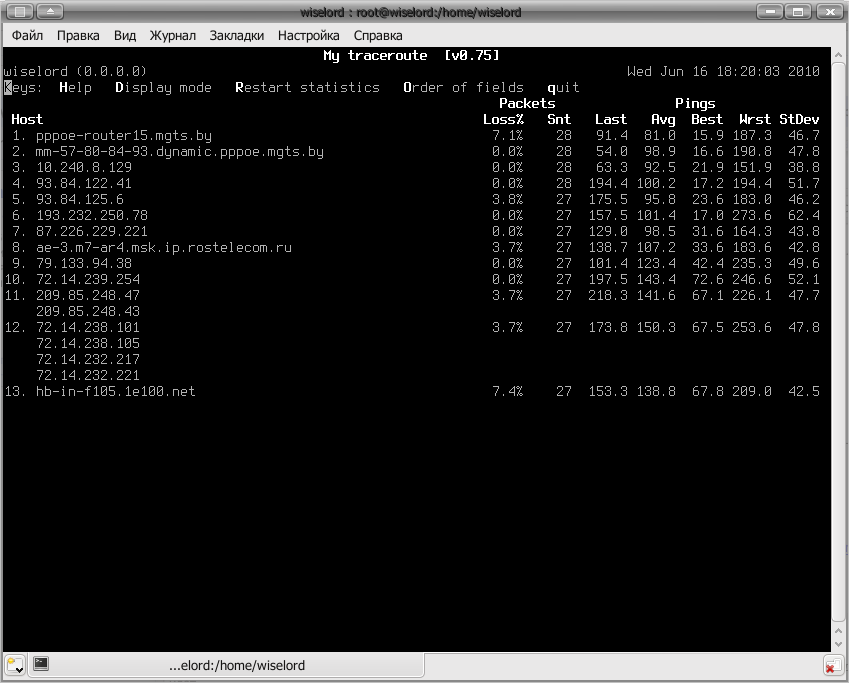Click the 7.1% loss value in row 1
This screenshot has height=683, width=849.
[507, 135]
